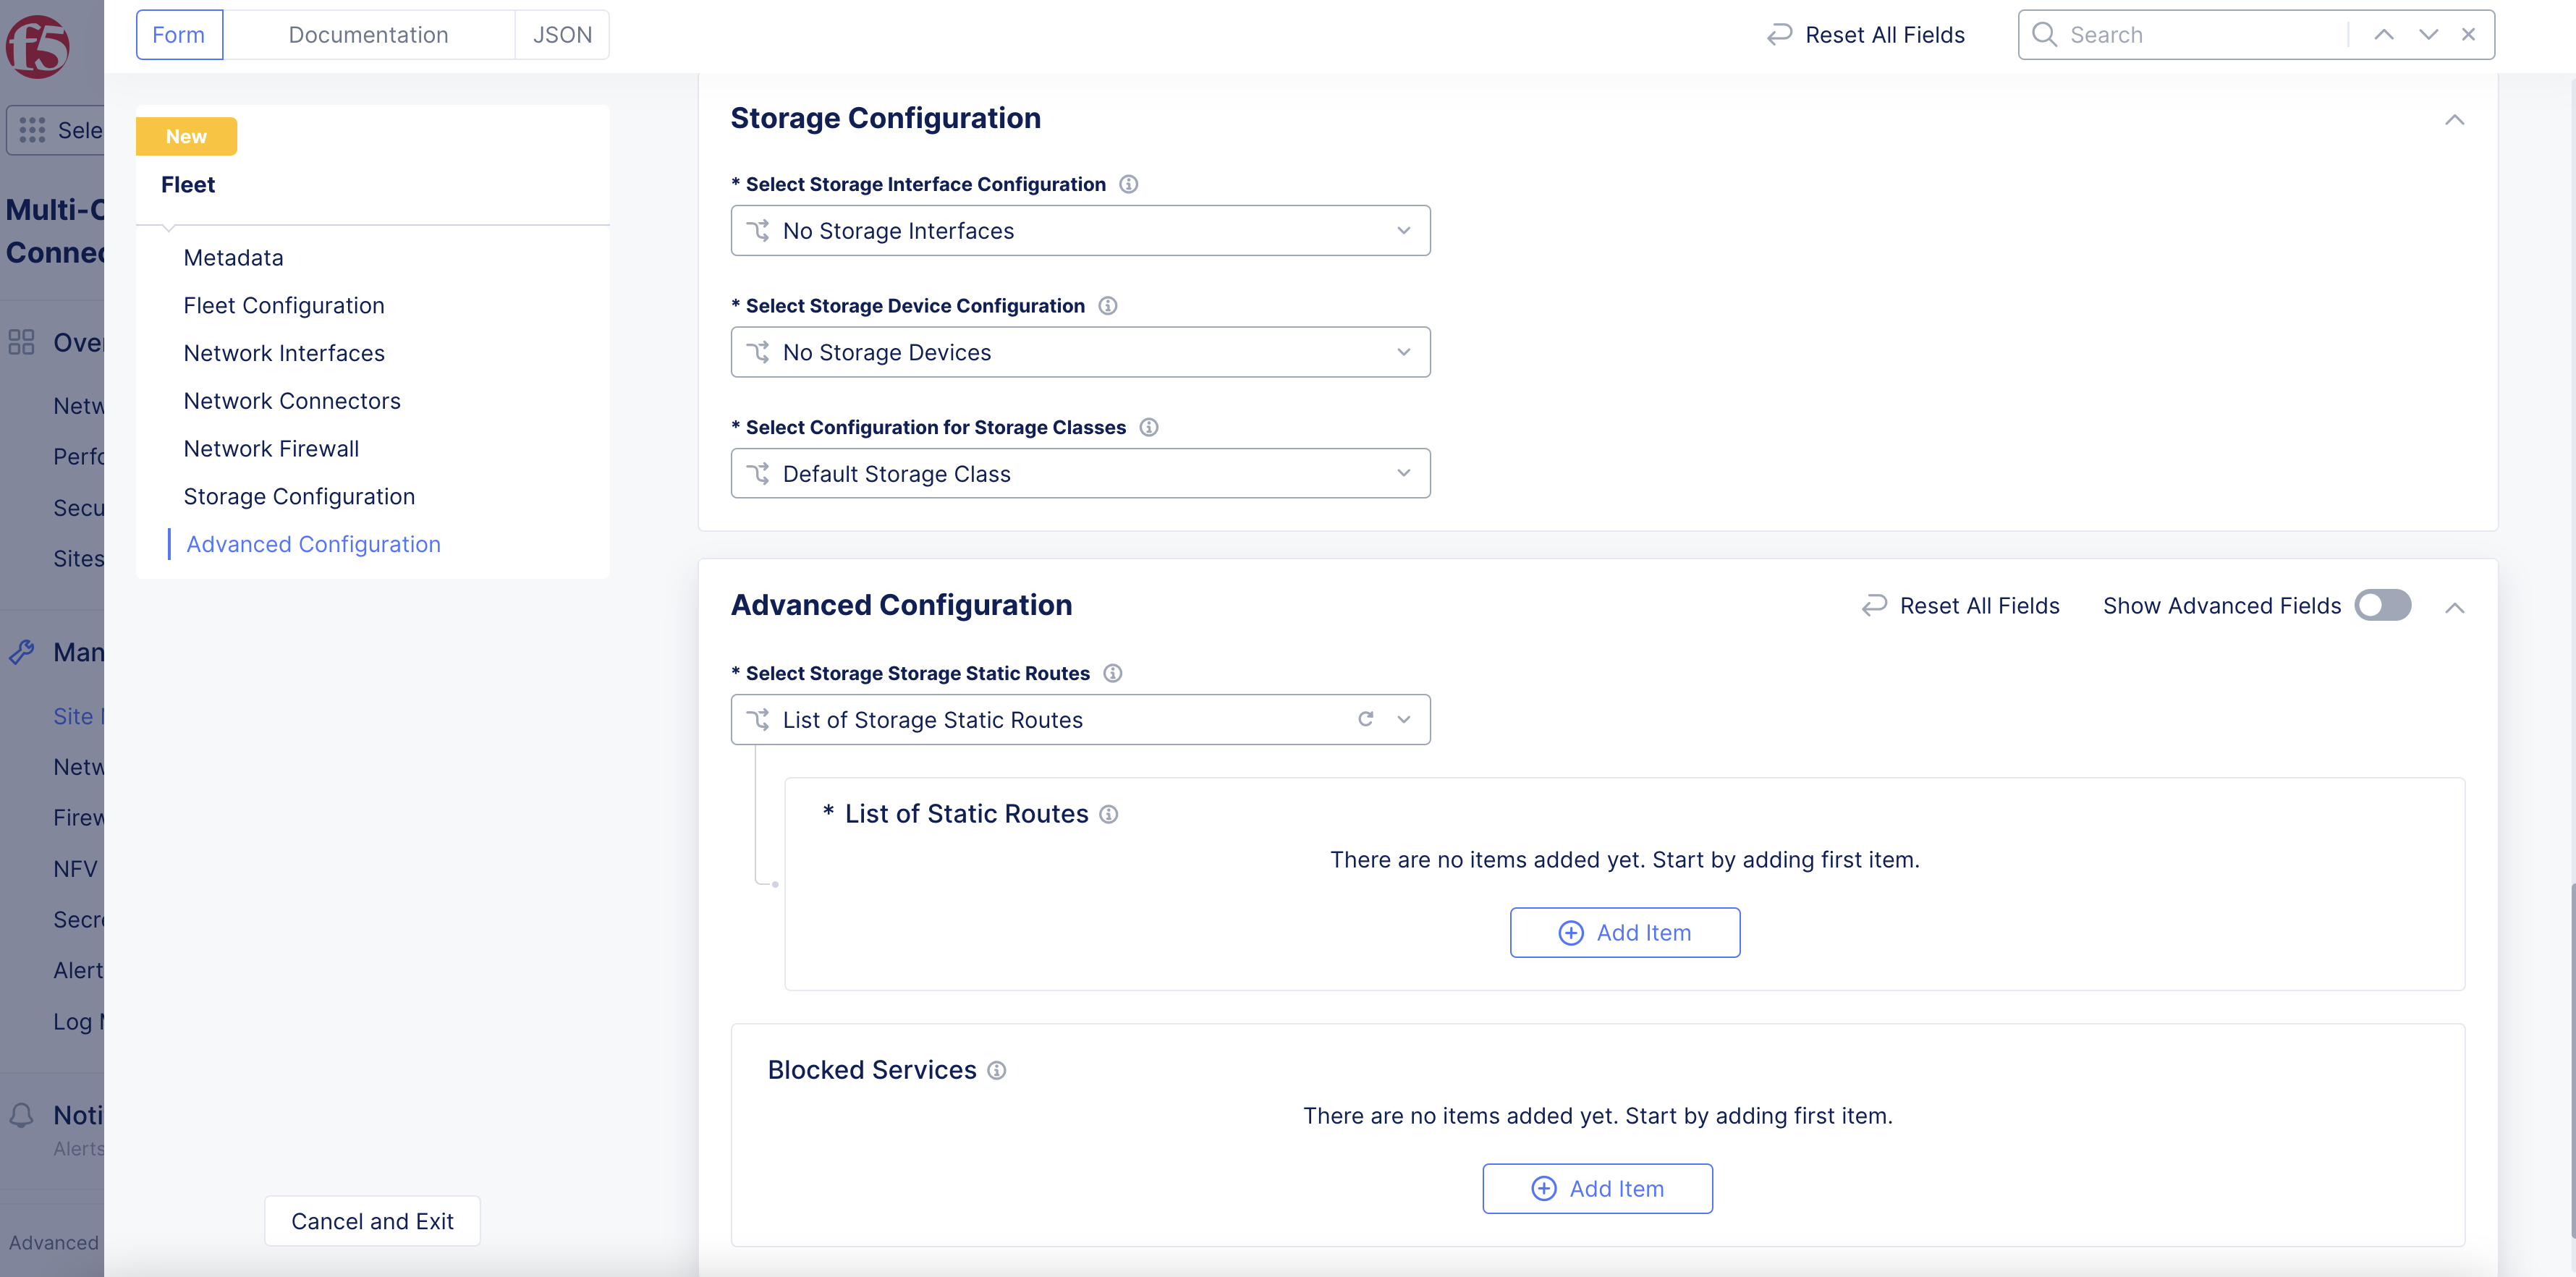Open the Default Storage Class dropdown
The image size is (2576, 1277).
1080,474
